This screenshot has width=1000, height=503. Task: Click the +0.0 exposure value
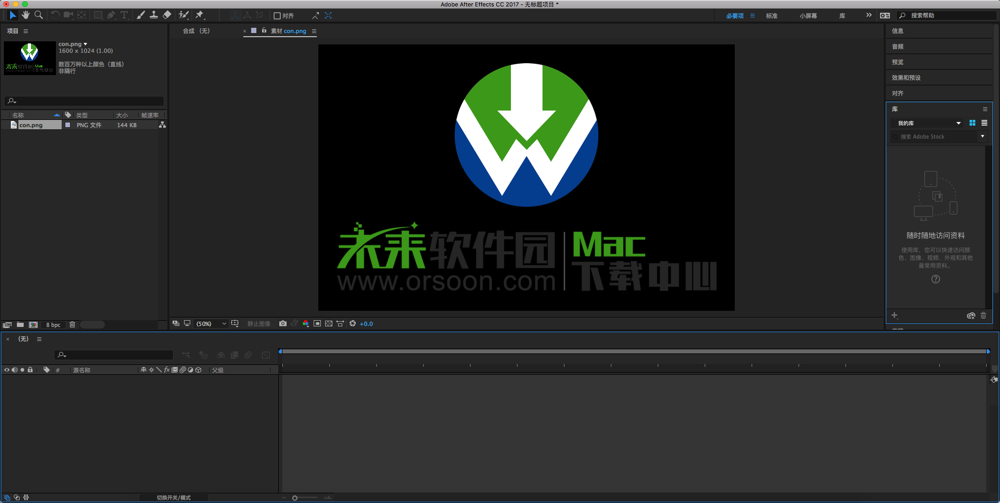point(366,324)
